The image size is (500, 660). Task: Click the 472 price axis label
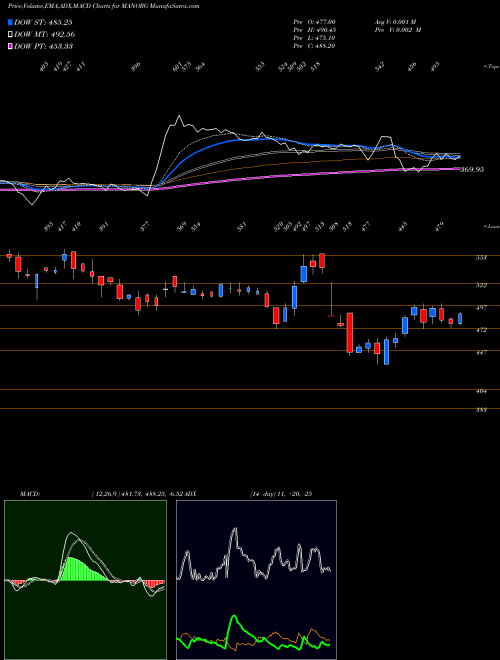(x=481, y=330)
